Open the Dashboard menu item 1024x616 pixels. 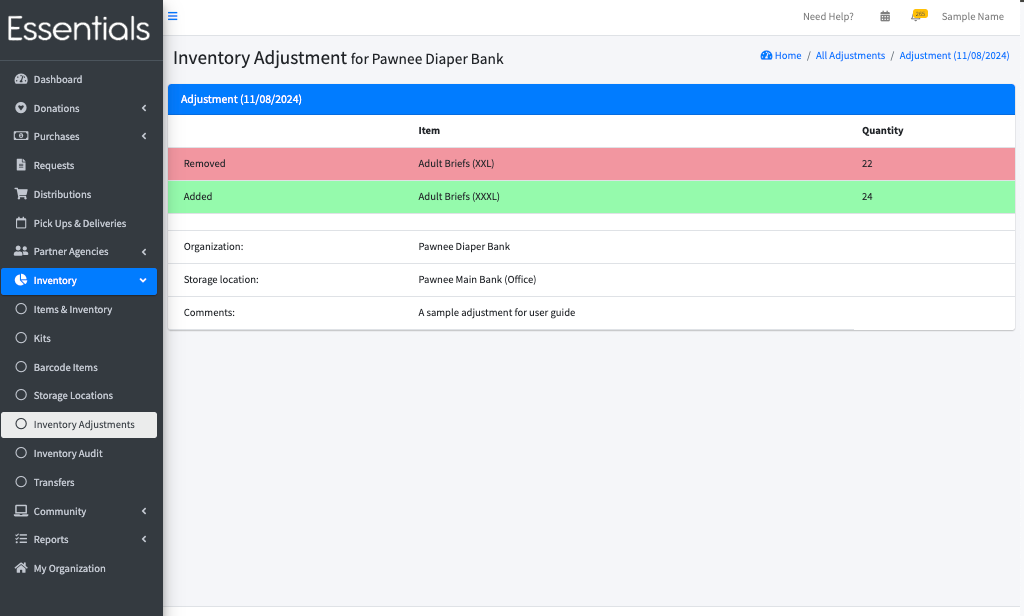click(79, 79)
